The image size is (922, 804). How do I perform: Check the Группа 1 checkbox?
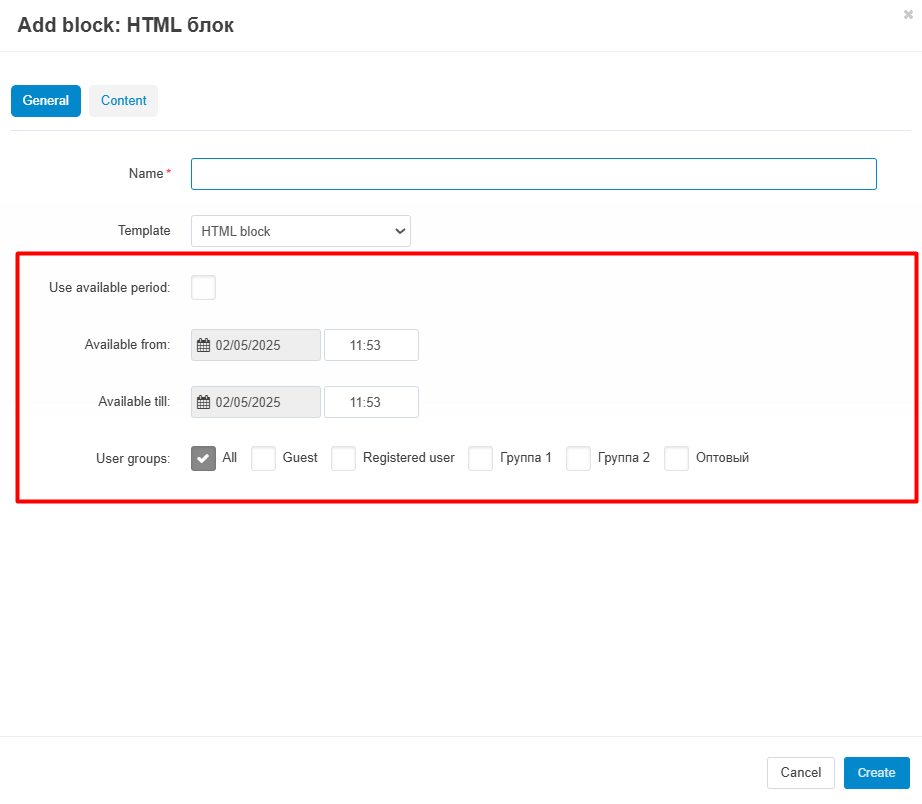pyautogui.click(x=480, y=459)
